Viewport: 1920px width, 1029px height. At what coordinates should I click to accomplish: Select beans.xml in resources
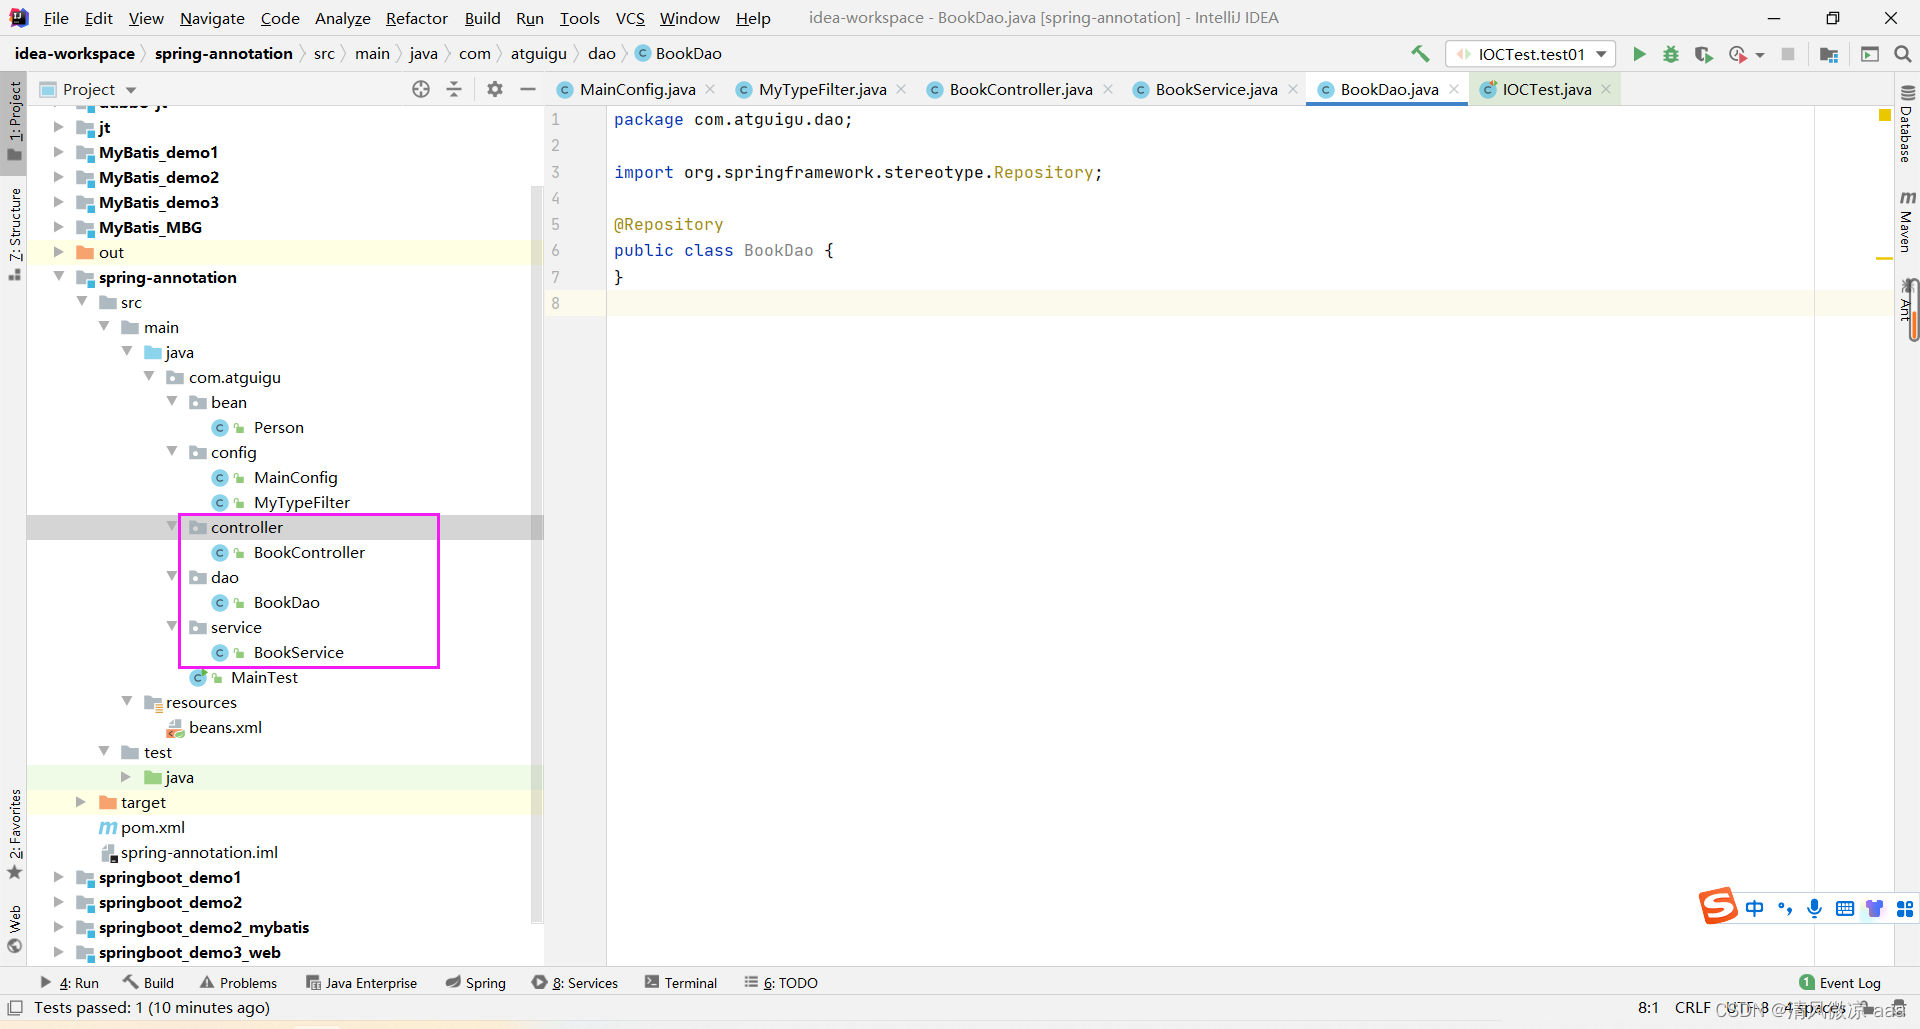pyautogui.click(x=225, y=727)
